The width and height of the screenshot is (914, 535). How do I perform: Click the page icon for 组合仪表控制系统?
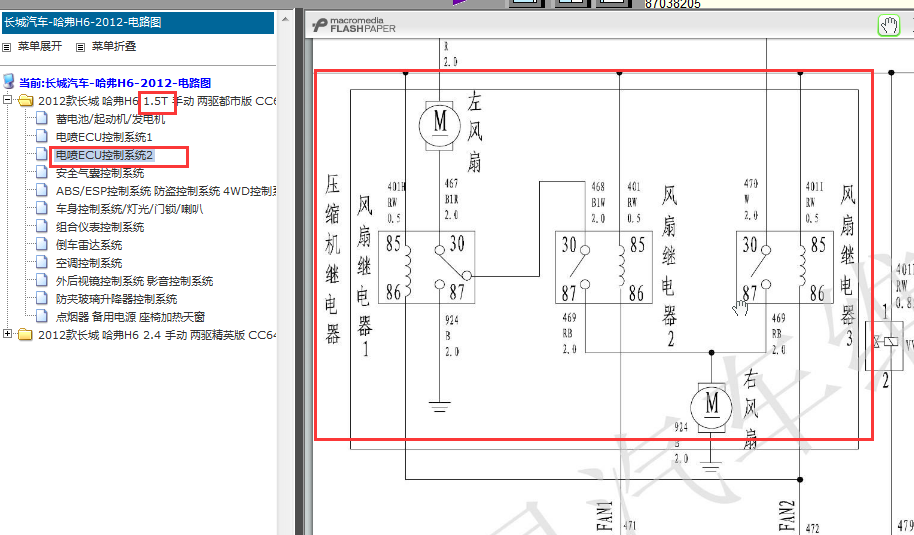pyautogui.click(x=41, y=226)
